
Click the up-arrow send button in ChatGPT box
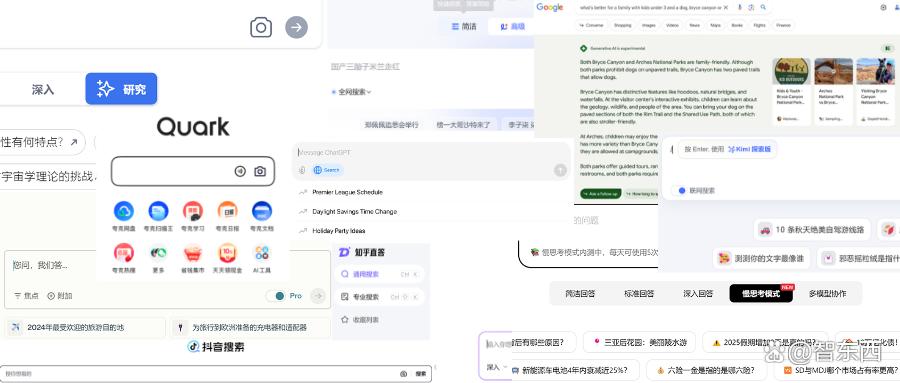click(560, 170)
